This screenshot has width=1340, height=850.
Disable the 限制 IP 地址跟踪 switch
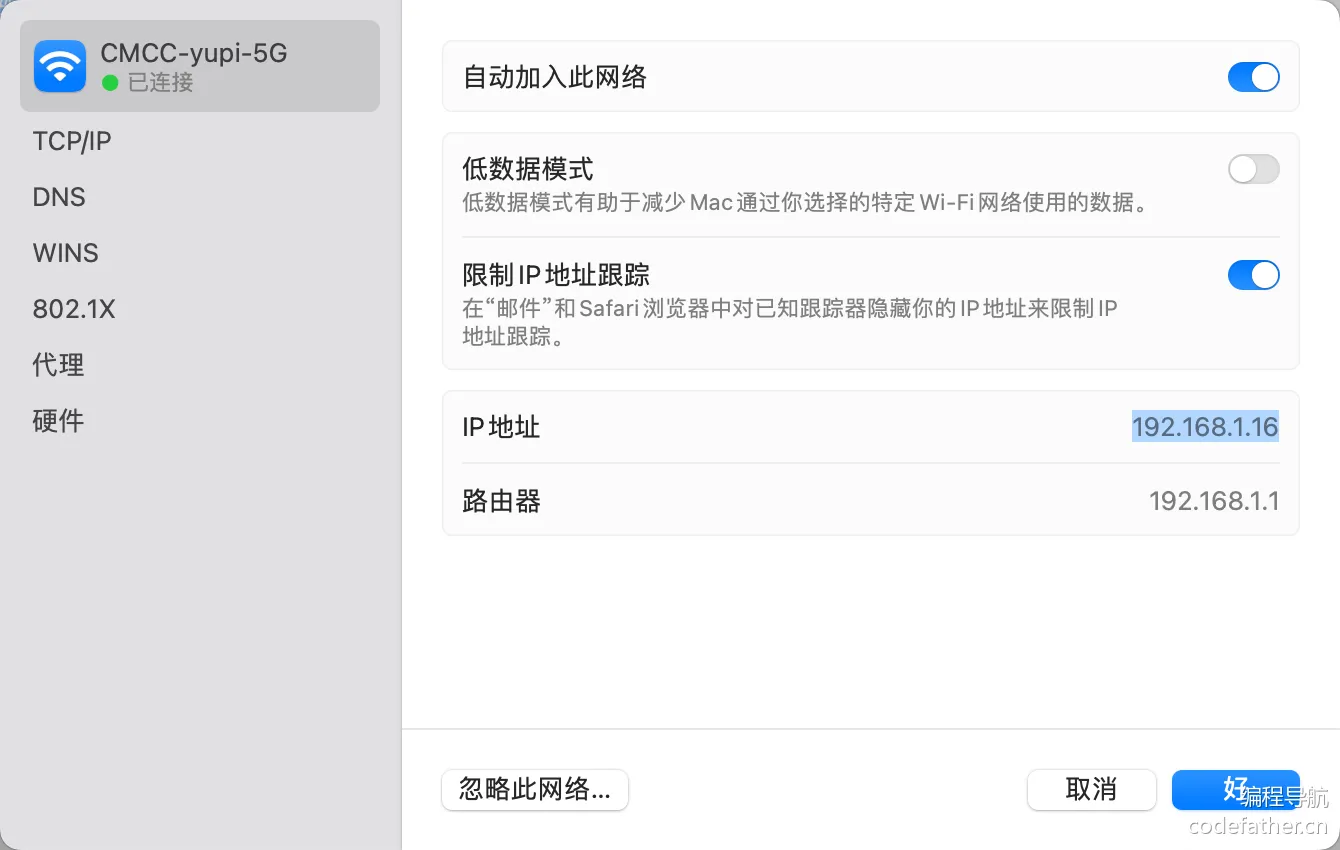click(x=1254, y=275)
